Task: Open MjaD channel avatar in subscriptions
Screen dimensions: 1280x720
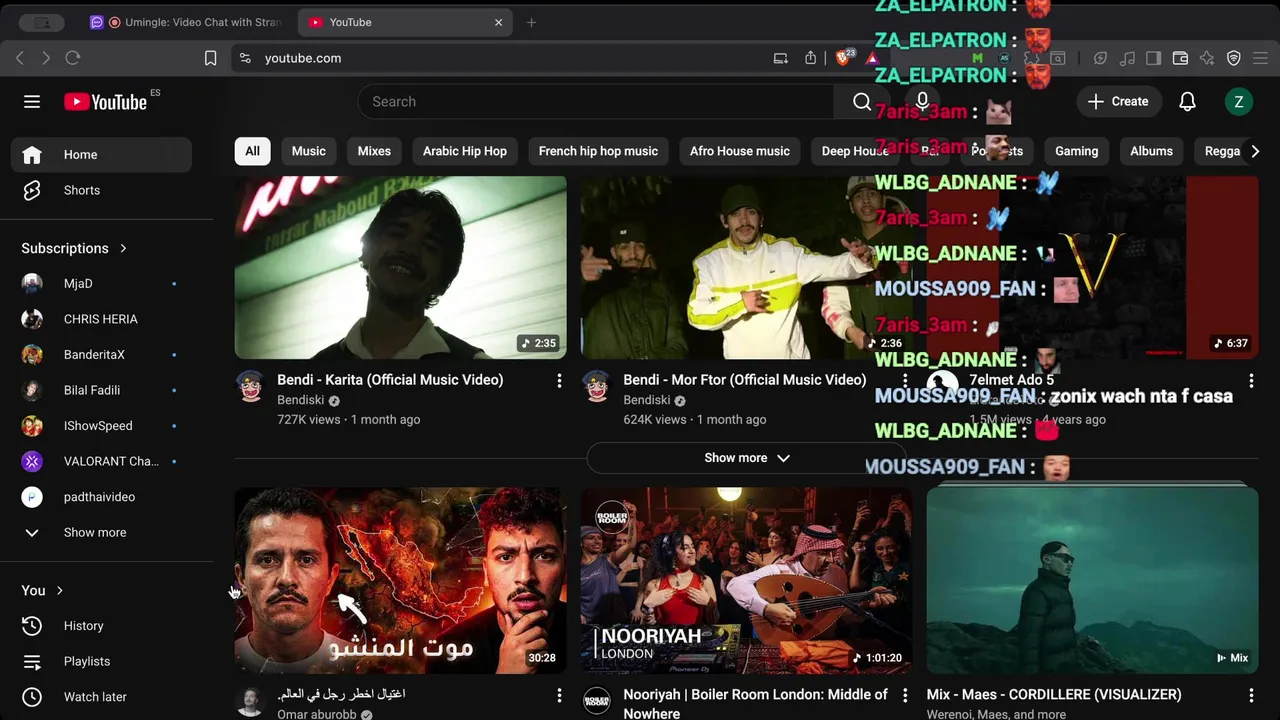Action: point(32,283)
